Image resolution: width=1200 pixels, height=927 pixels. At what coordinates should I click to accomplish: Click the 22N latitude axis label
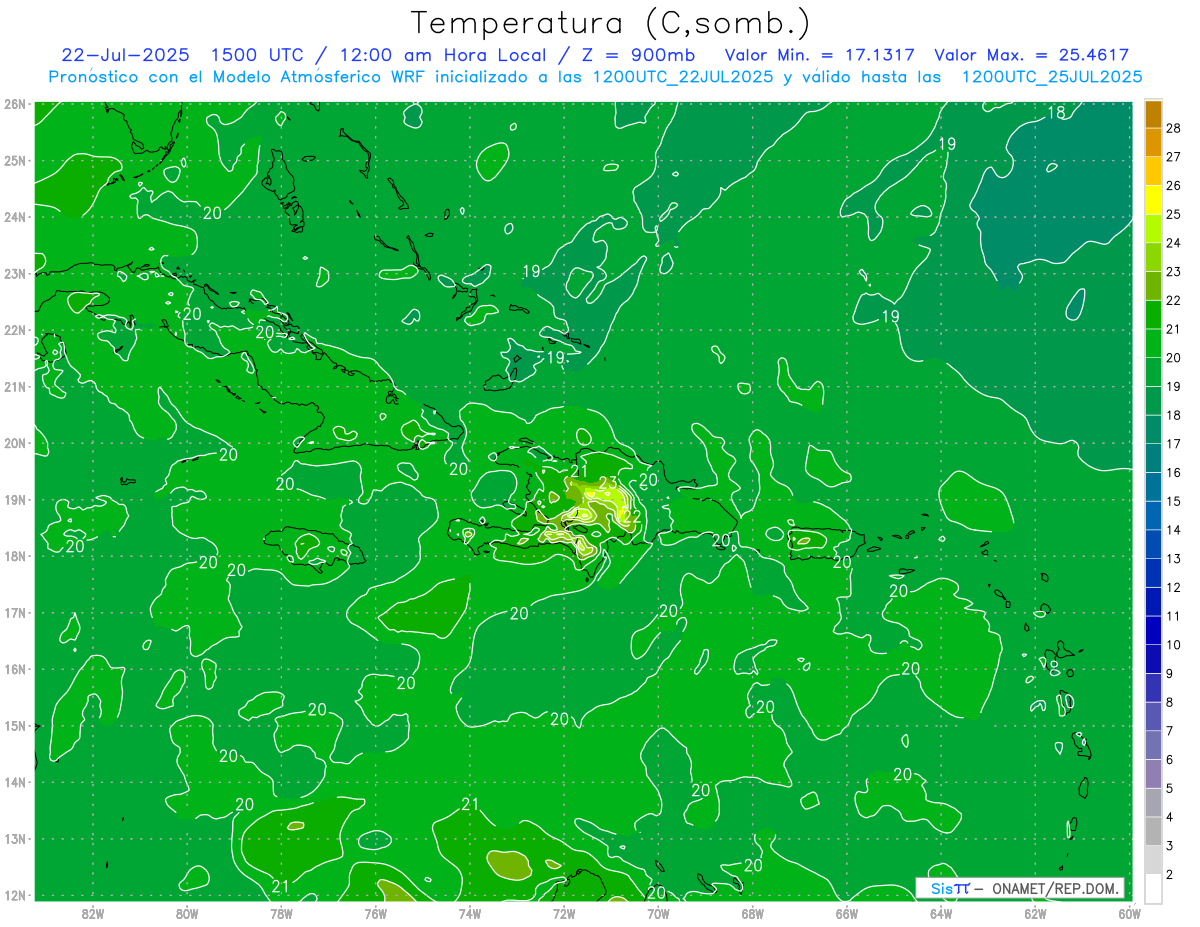(x=14, y=330)
